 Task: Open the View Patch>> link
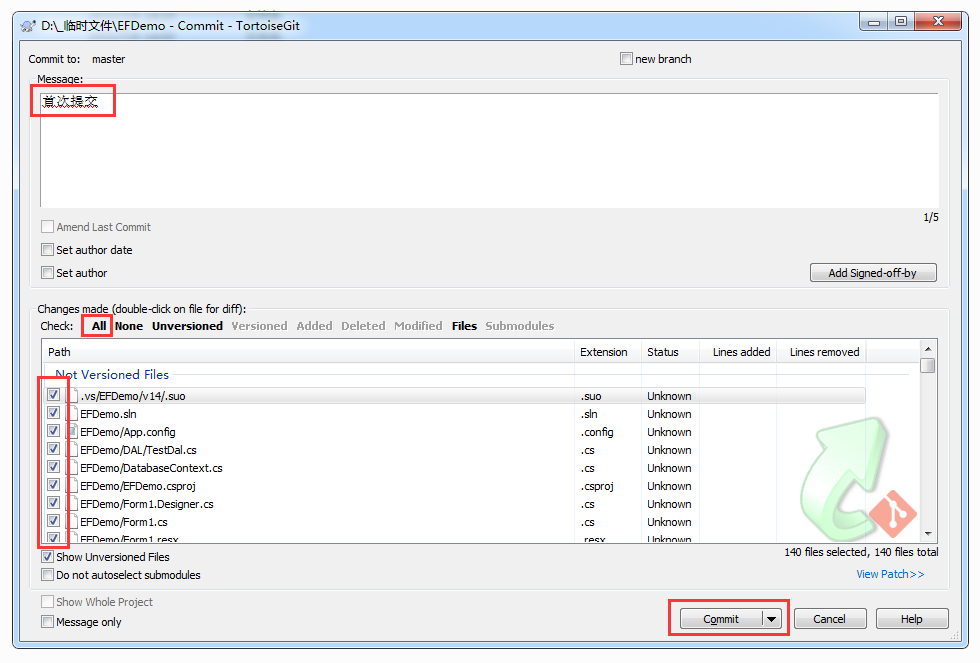tap(890, 574)
